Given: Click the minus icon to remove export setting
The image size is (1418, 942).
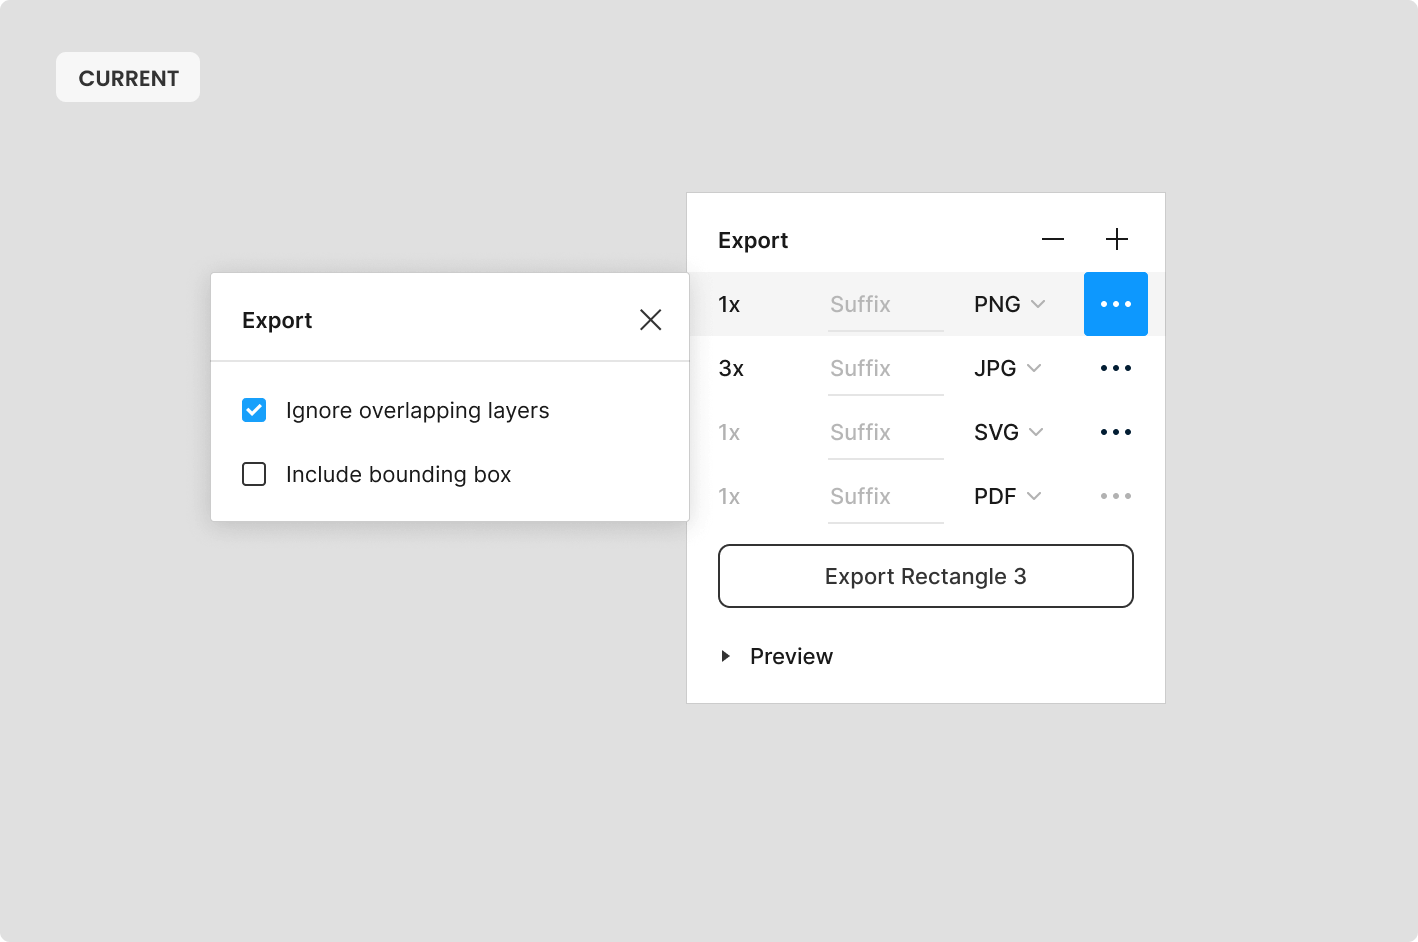Looking at the screenshot, I should (x=1053, y=239).
